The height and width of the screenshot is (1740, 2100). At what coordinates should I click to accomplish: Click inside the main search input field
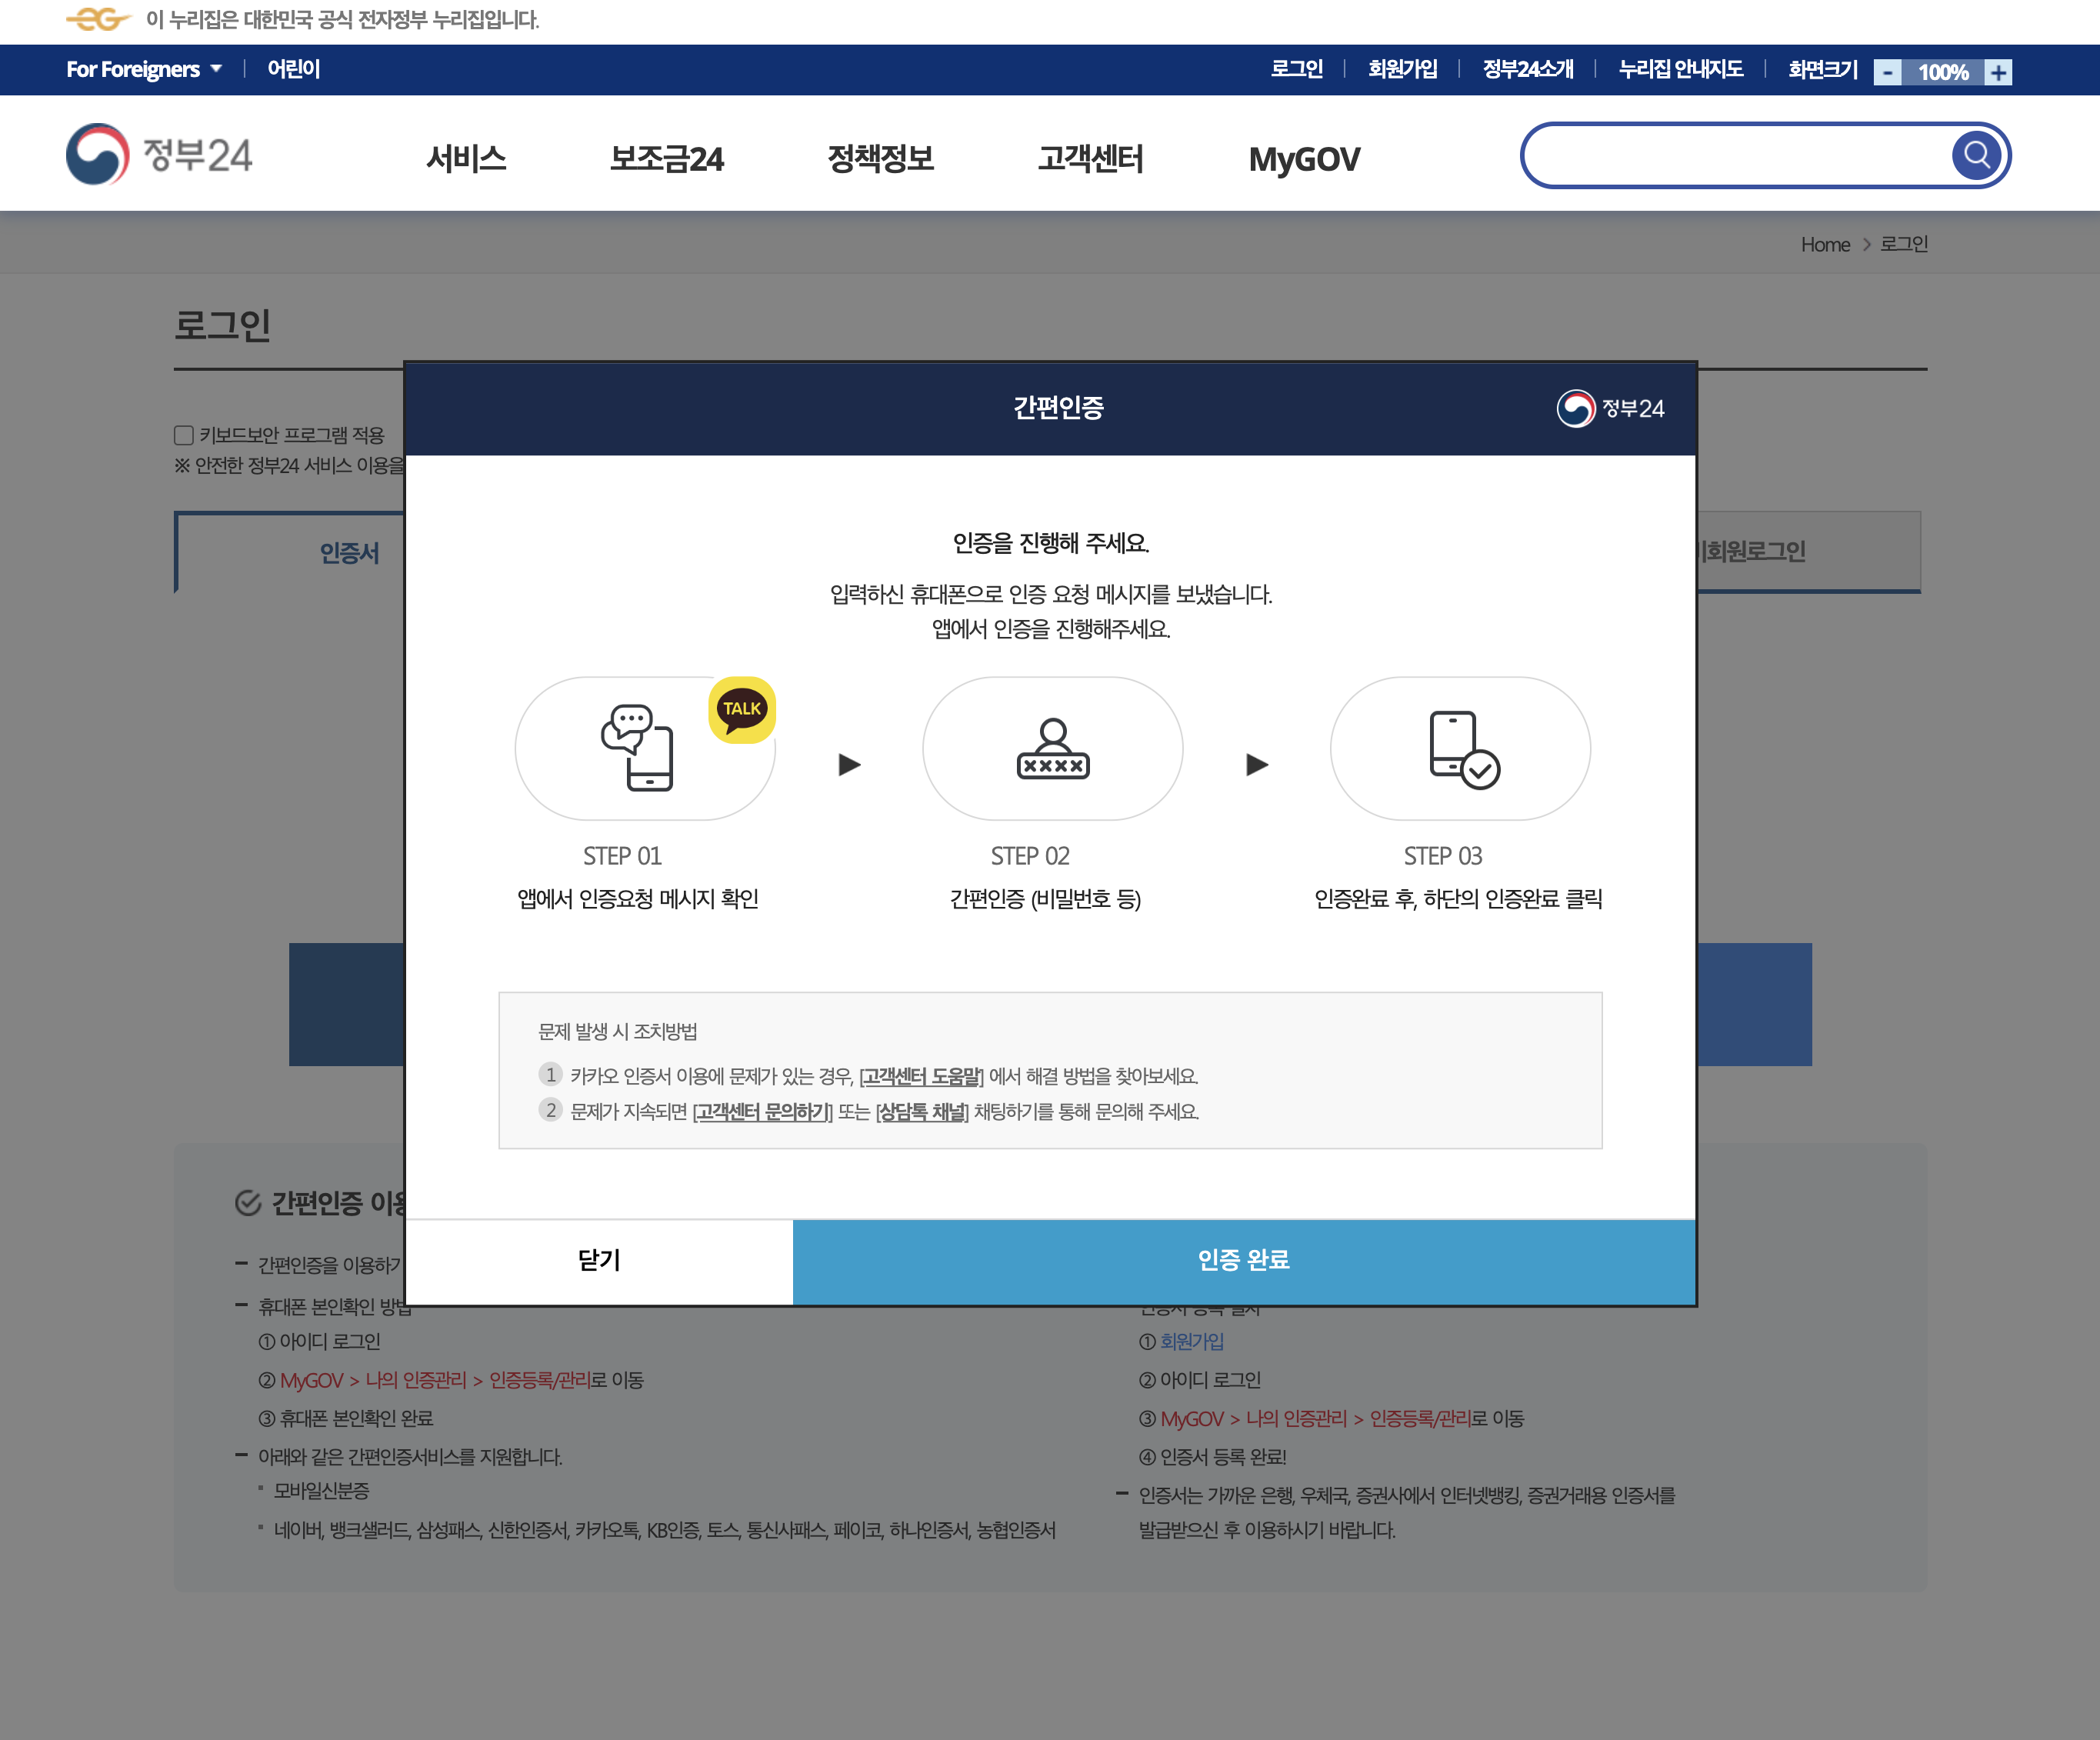[x=1735, y=155]
